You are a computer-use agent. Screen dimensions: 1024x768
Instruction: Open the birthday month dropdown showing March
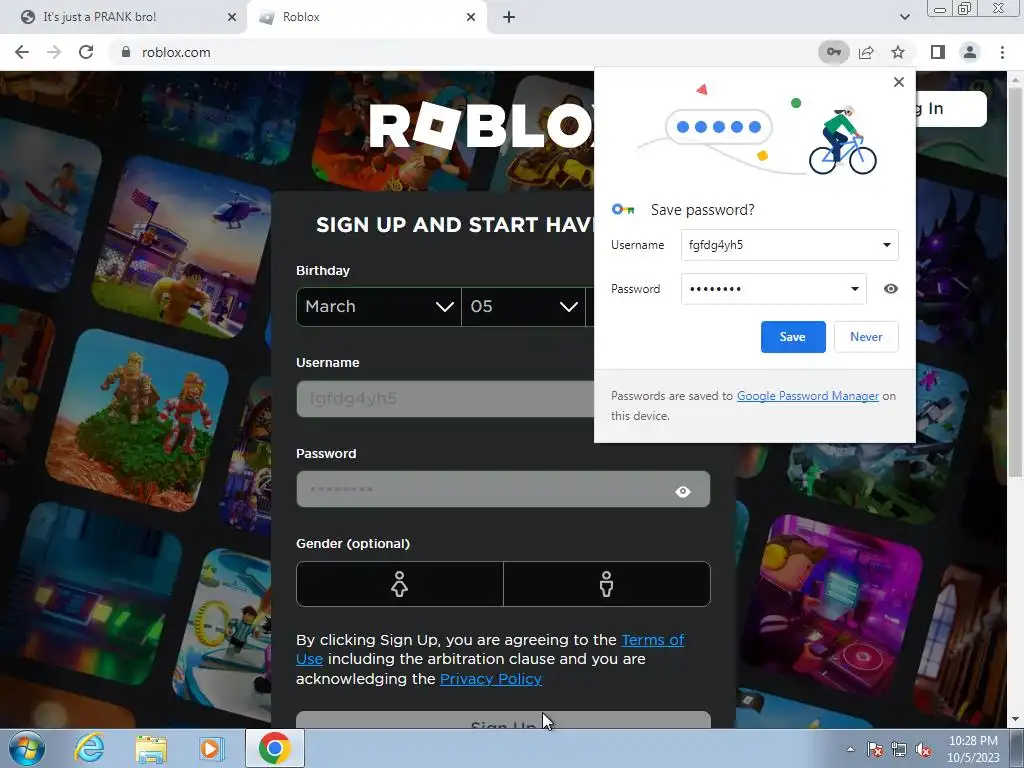[x=379, y=306]
